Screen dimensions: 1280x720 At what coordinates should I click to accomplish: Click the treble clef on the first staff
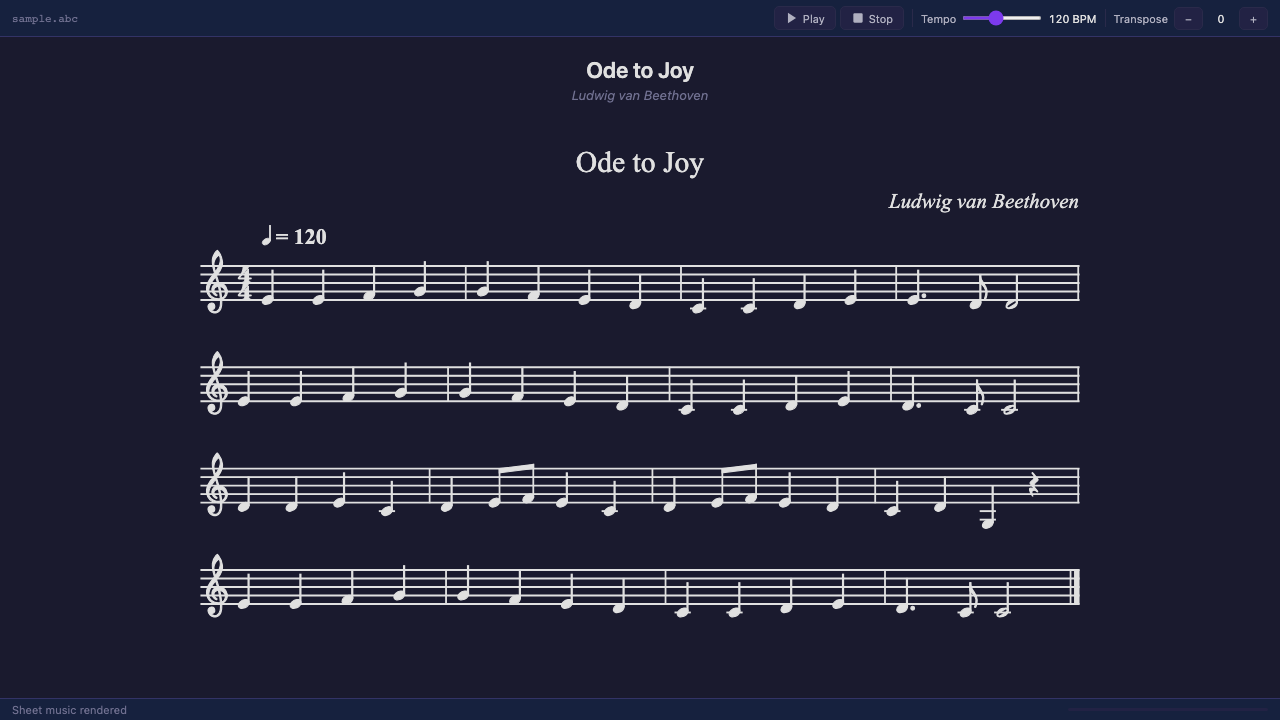coord(216,282)
